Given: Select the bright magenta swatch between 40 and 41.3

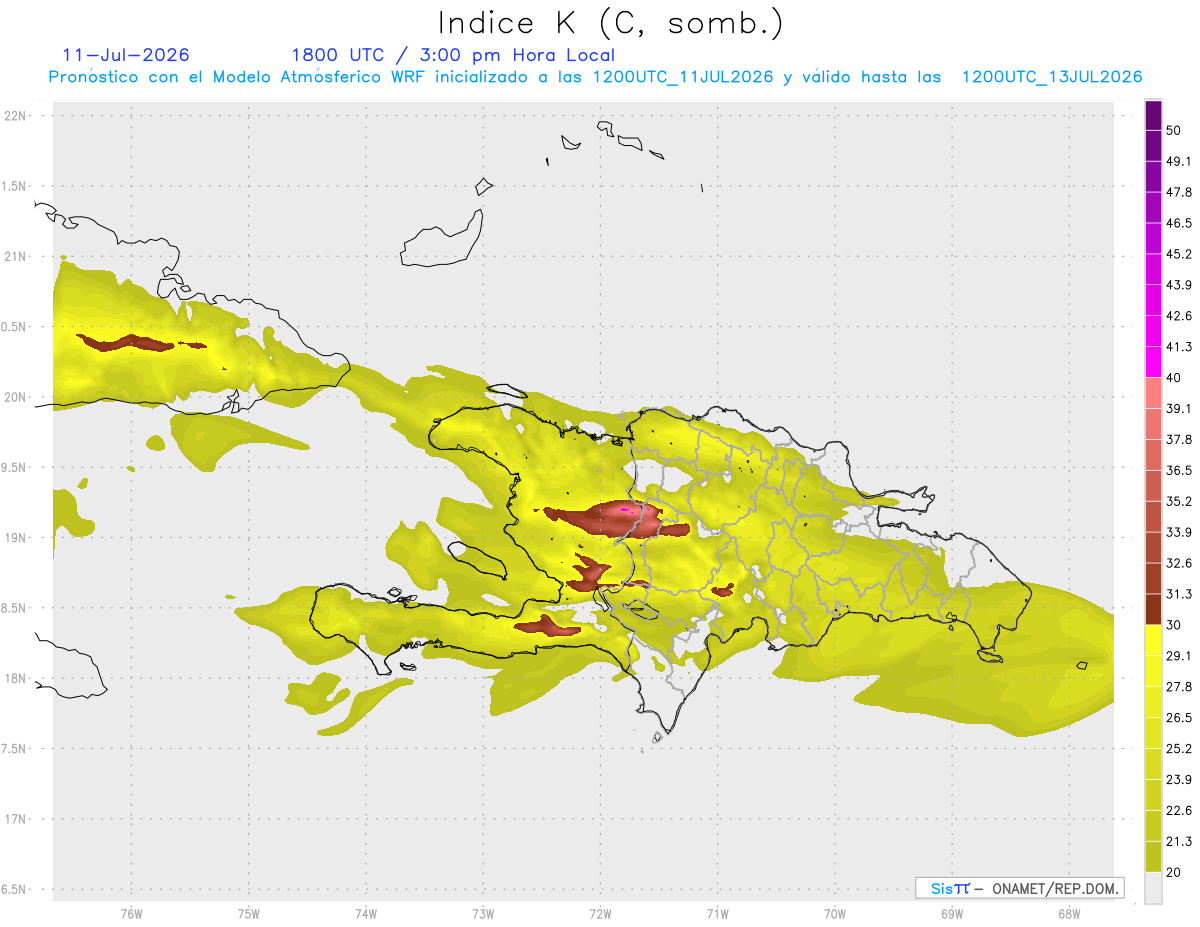Looking at the screenshot, I should click(x=1153, y=362).
